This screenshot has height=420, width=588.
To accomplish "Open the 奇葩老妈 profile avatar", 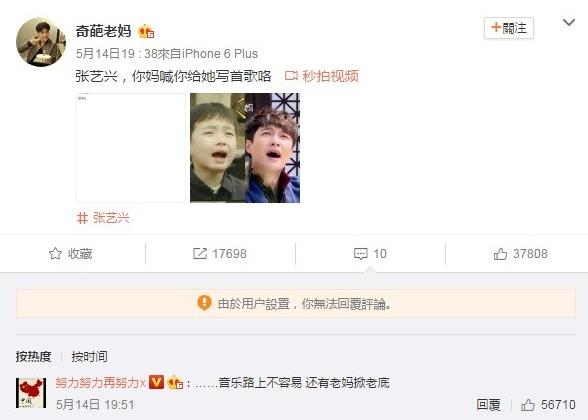I will [x=41, y=42].
